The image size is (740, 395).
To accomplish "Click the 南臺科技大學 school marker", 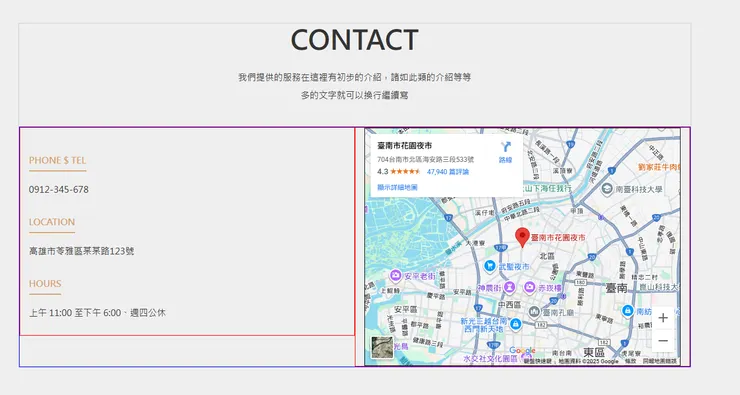I will 607,189.
